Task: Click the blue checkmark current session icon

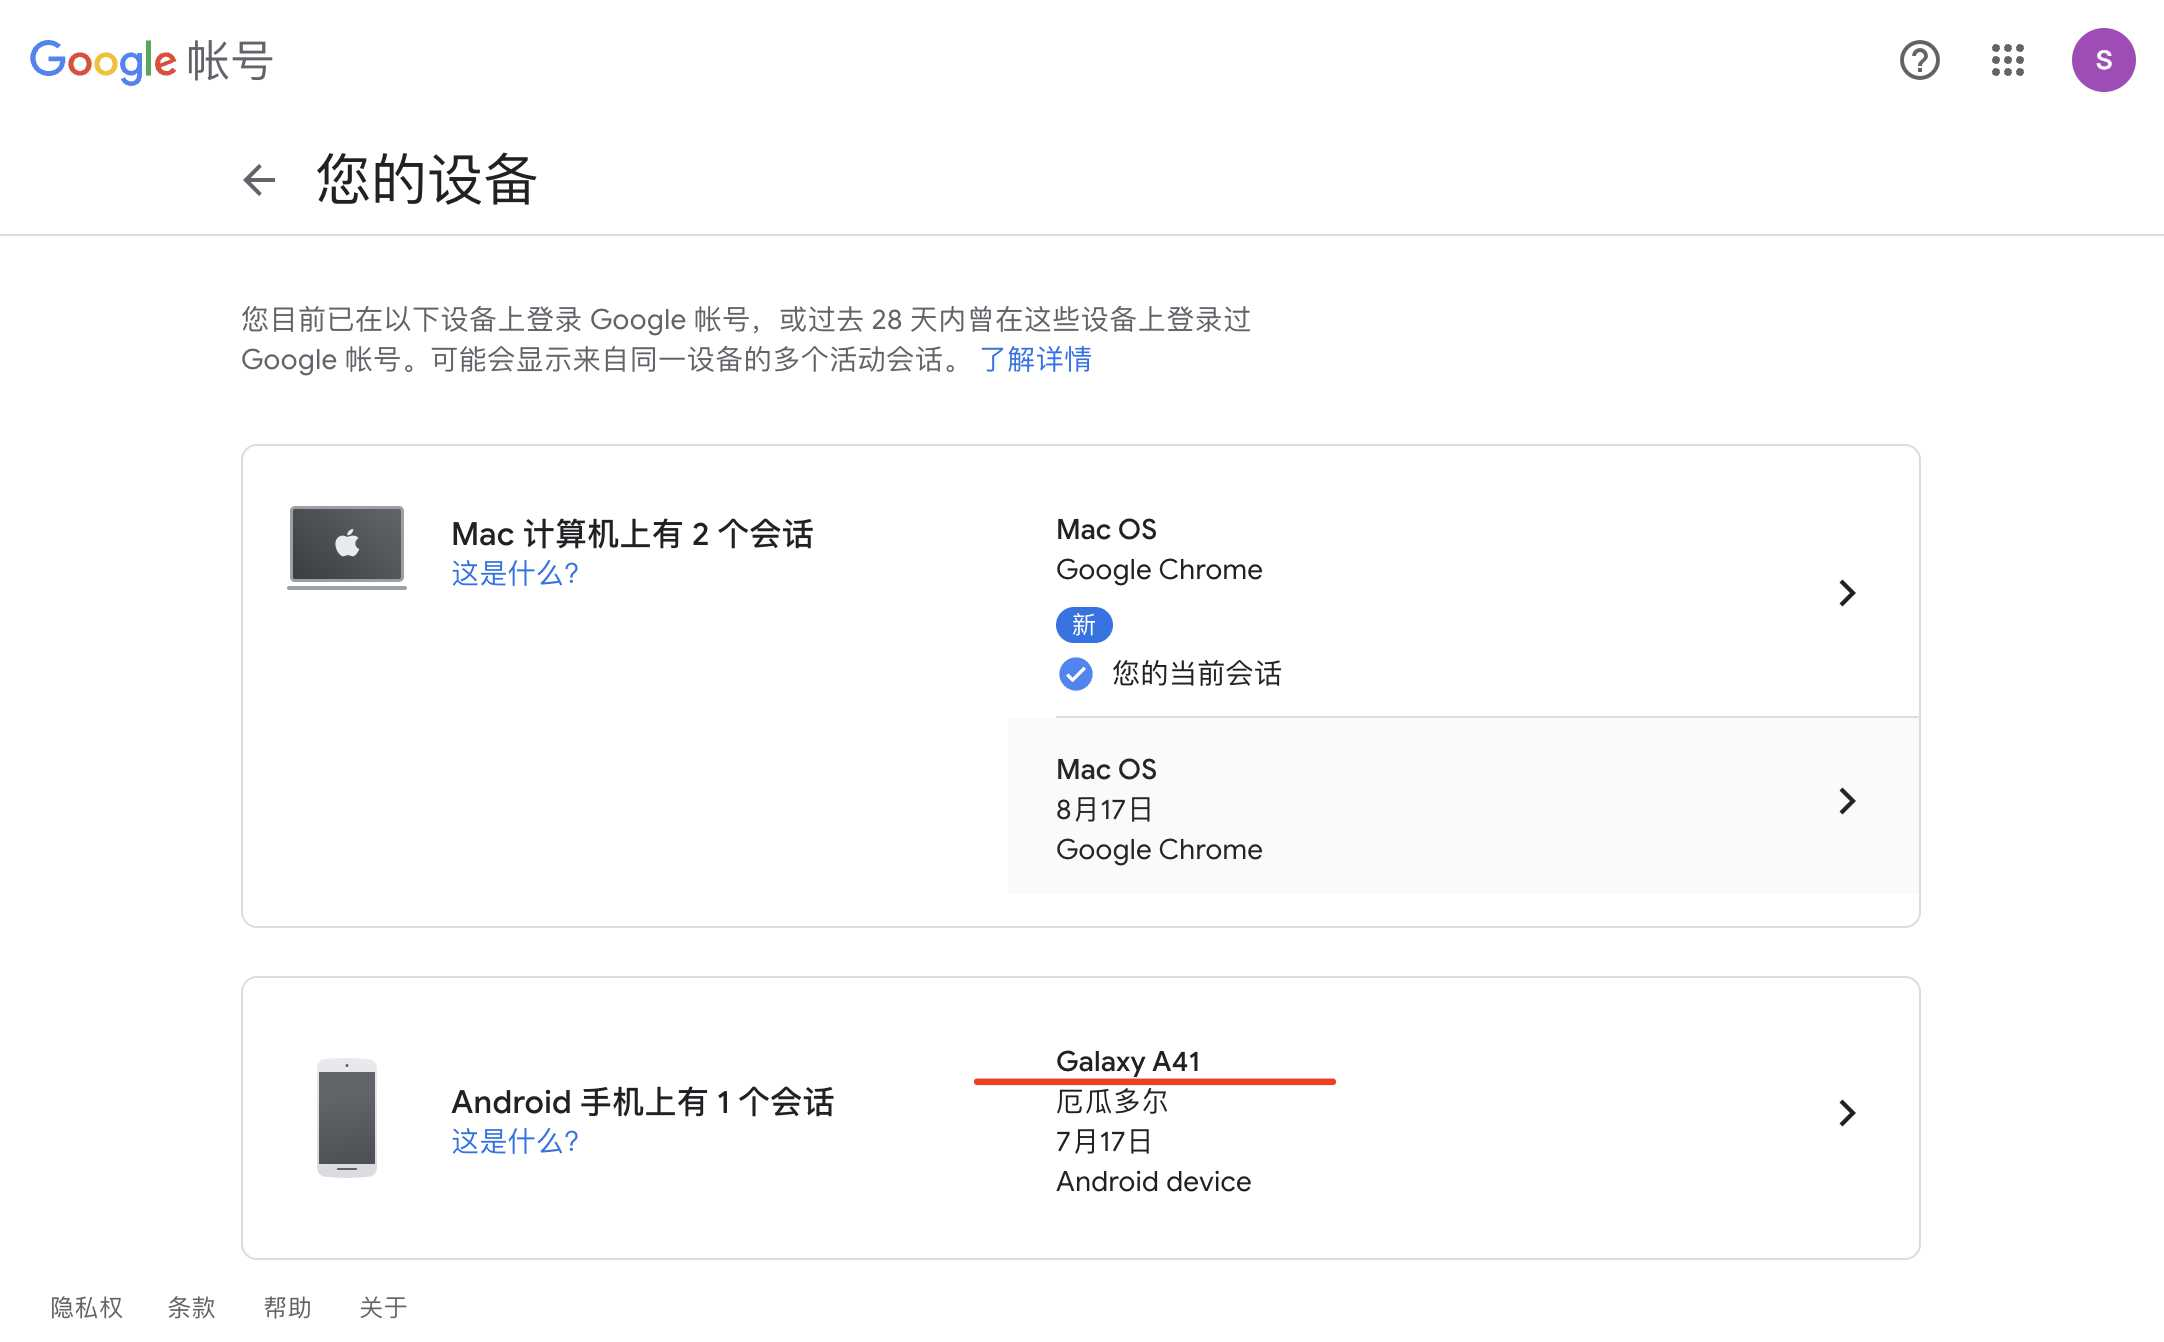Action: (1075, 674)
